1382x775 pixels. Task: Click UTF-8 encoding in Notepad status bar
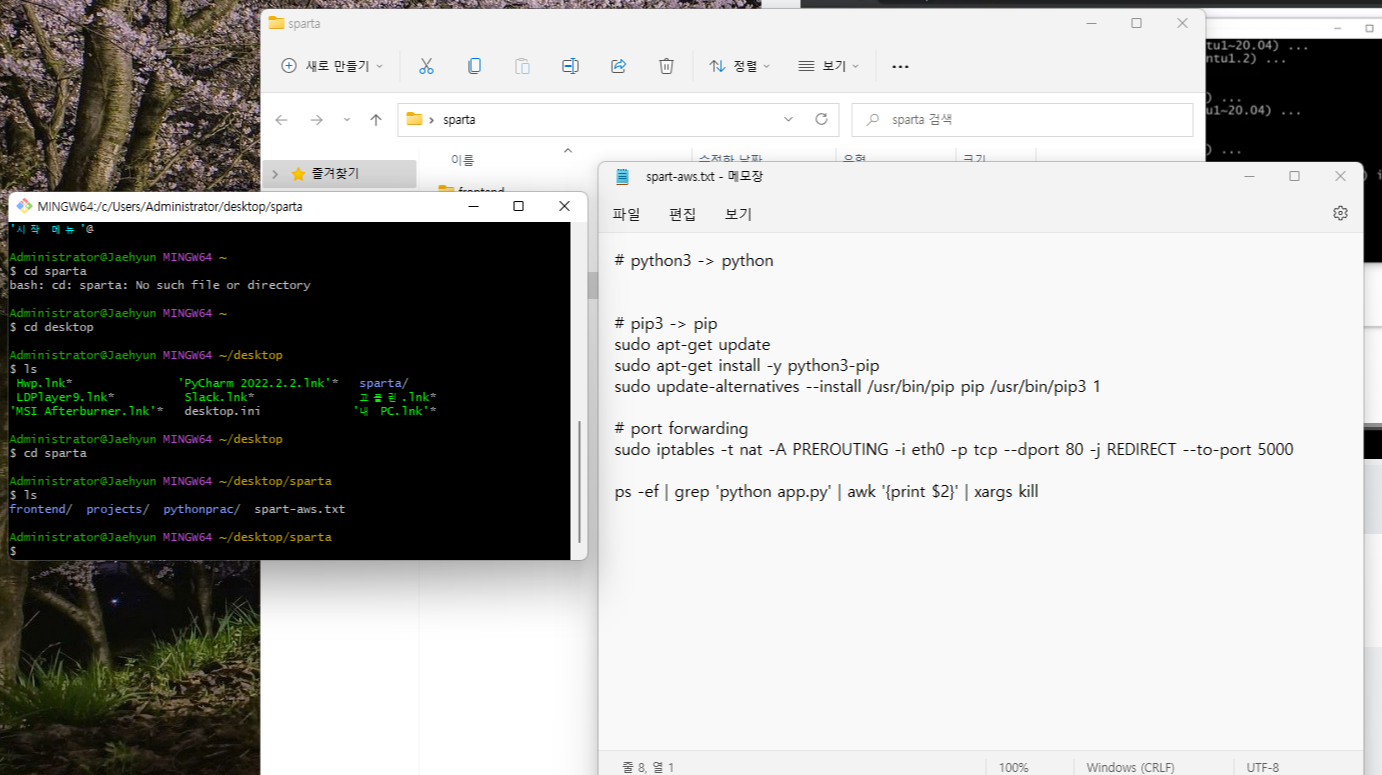point(1262,767)
